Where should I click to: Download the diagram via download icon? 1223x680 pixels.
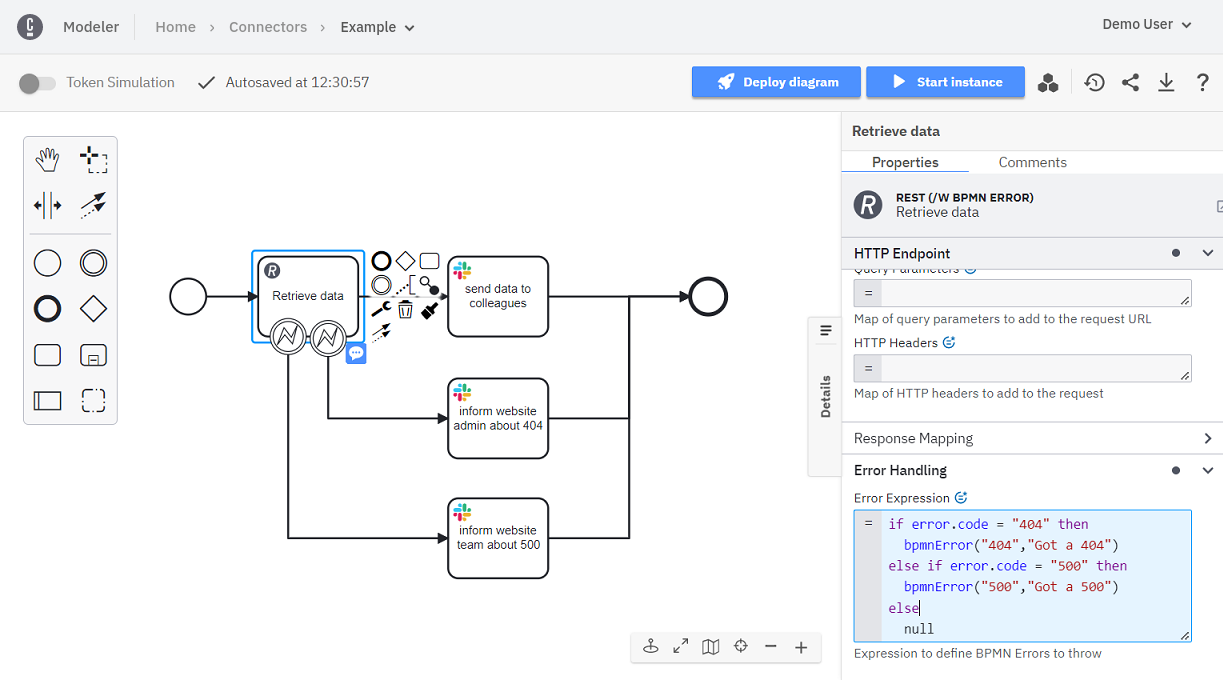pos(1166,83)
